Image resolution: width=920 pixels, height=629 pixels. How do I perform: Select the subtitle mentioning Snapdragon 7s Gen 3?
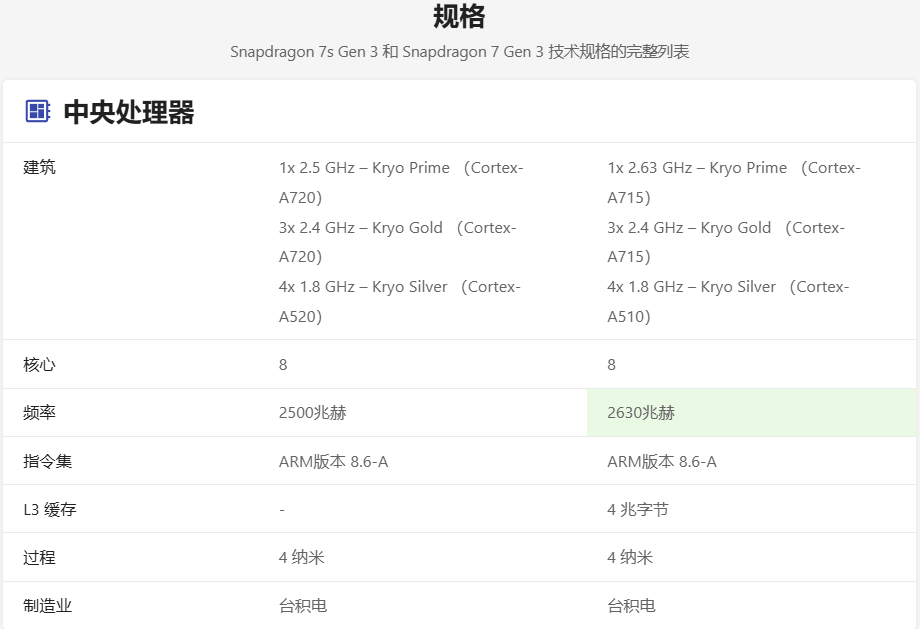(459, 52)
